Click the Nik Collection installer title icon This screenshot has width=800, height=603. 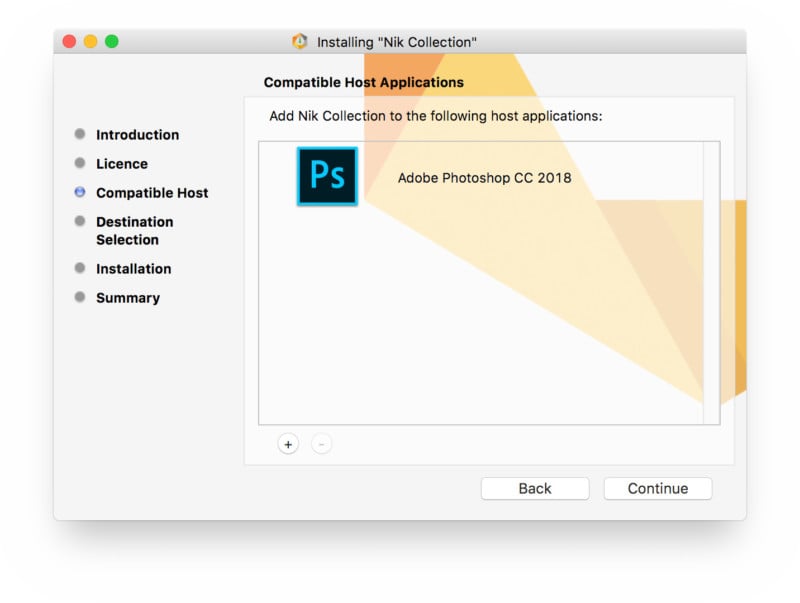click(x=300, y=41)
